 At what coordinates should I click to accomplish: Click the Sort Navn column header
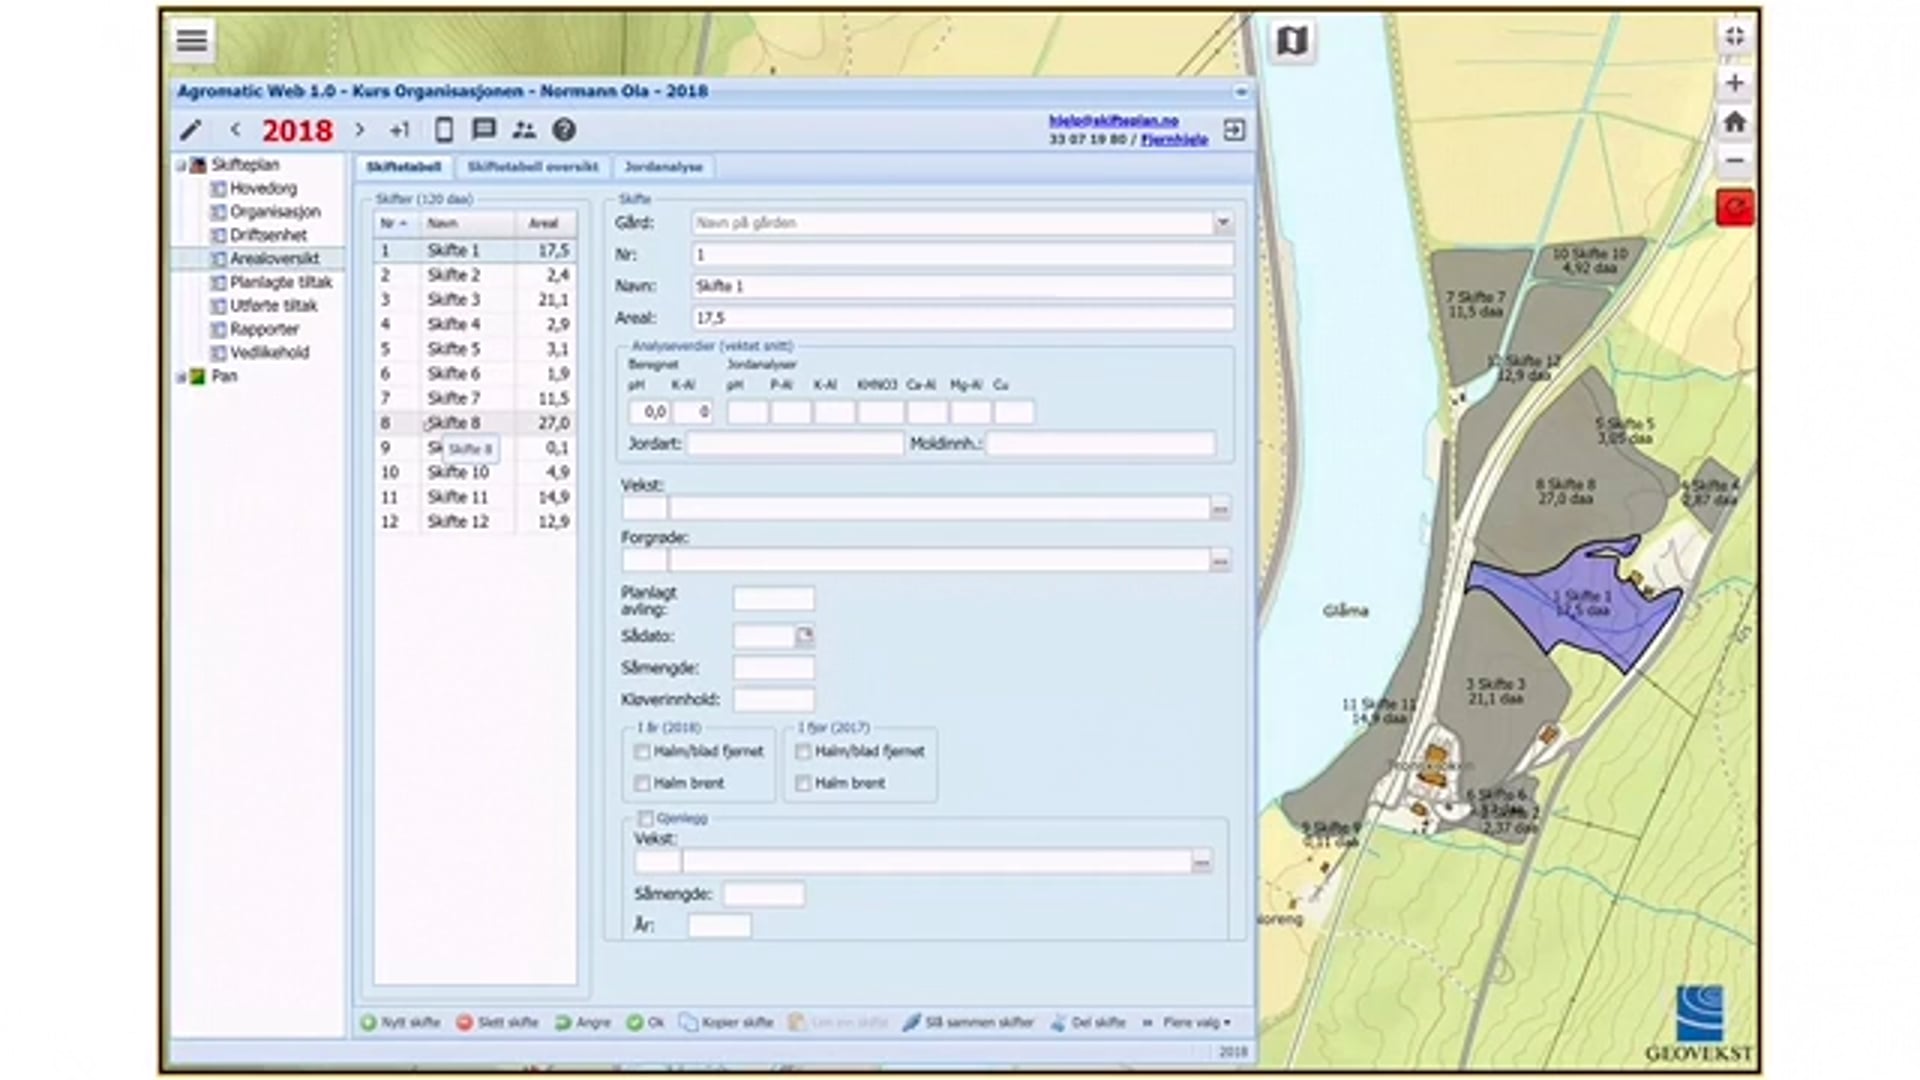(x=467, y=223)
